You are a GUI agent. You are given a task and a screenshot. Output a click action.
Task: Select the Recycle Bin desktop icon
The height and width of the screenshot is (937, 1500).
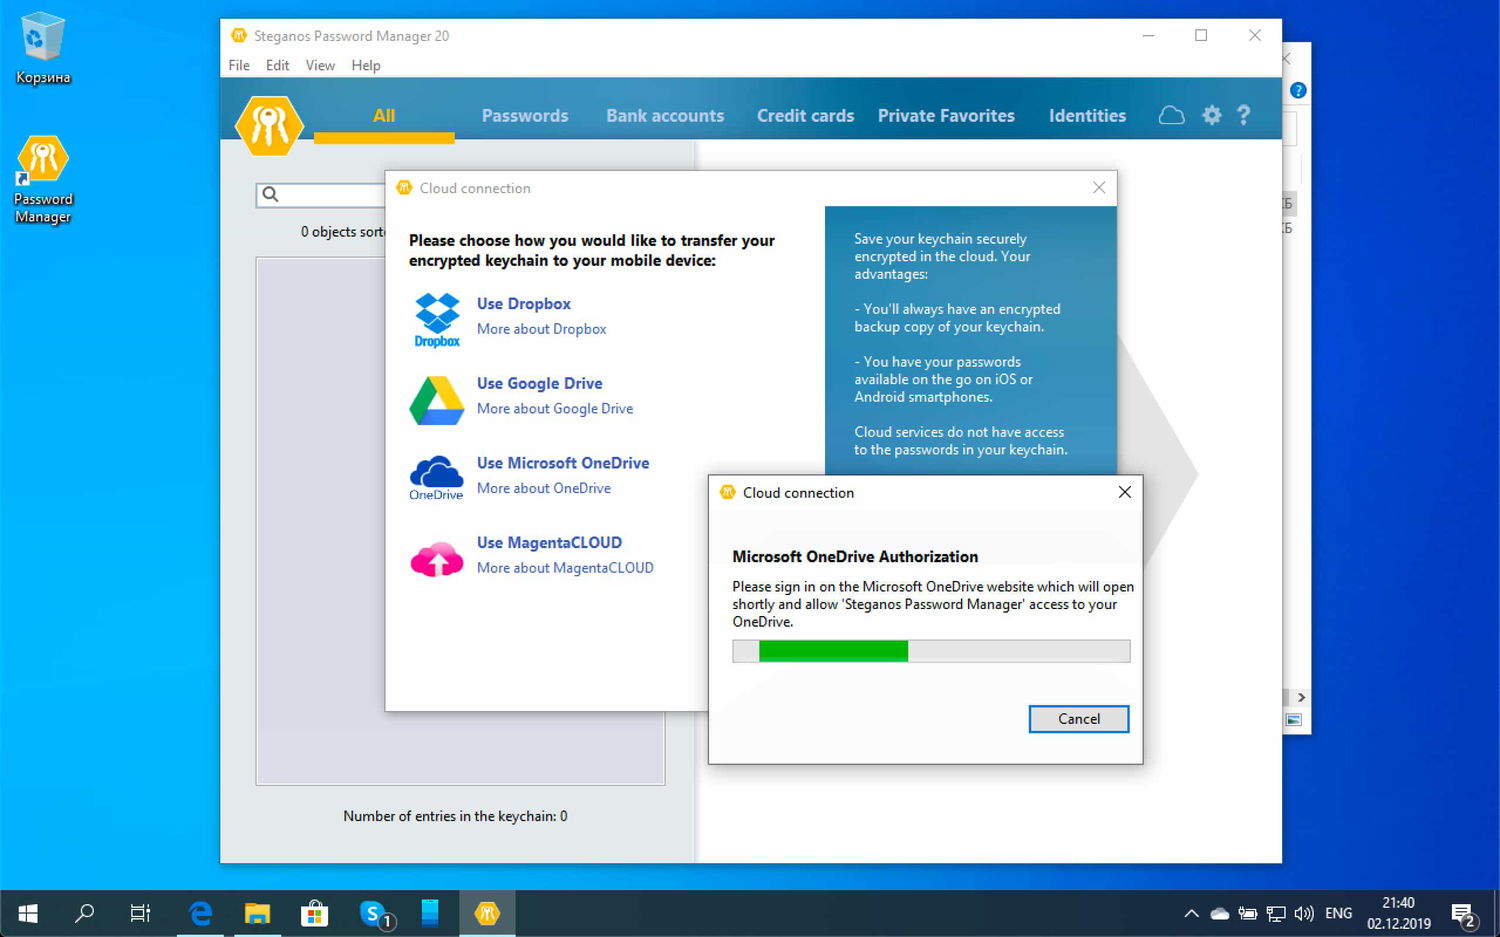click(x=43, y=48)
